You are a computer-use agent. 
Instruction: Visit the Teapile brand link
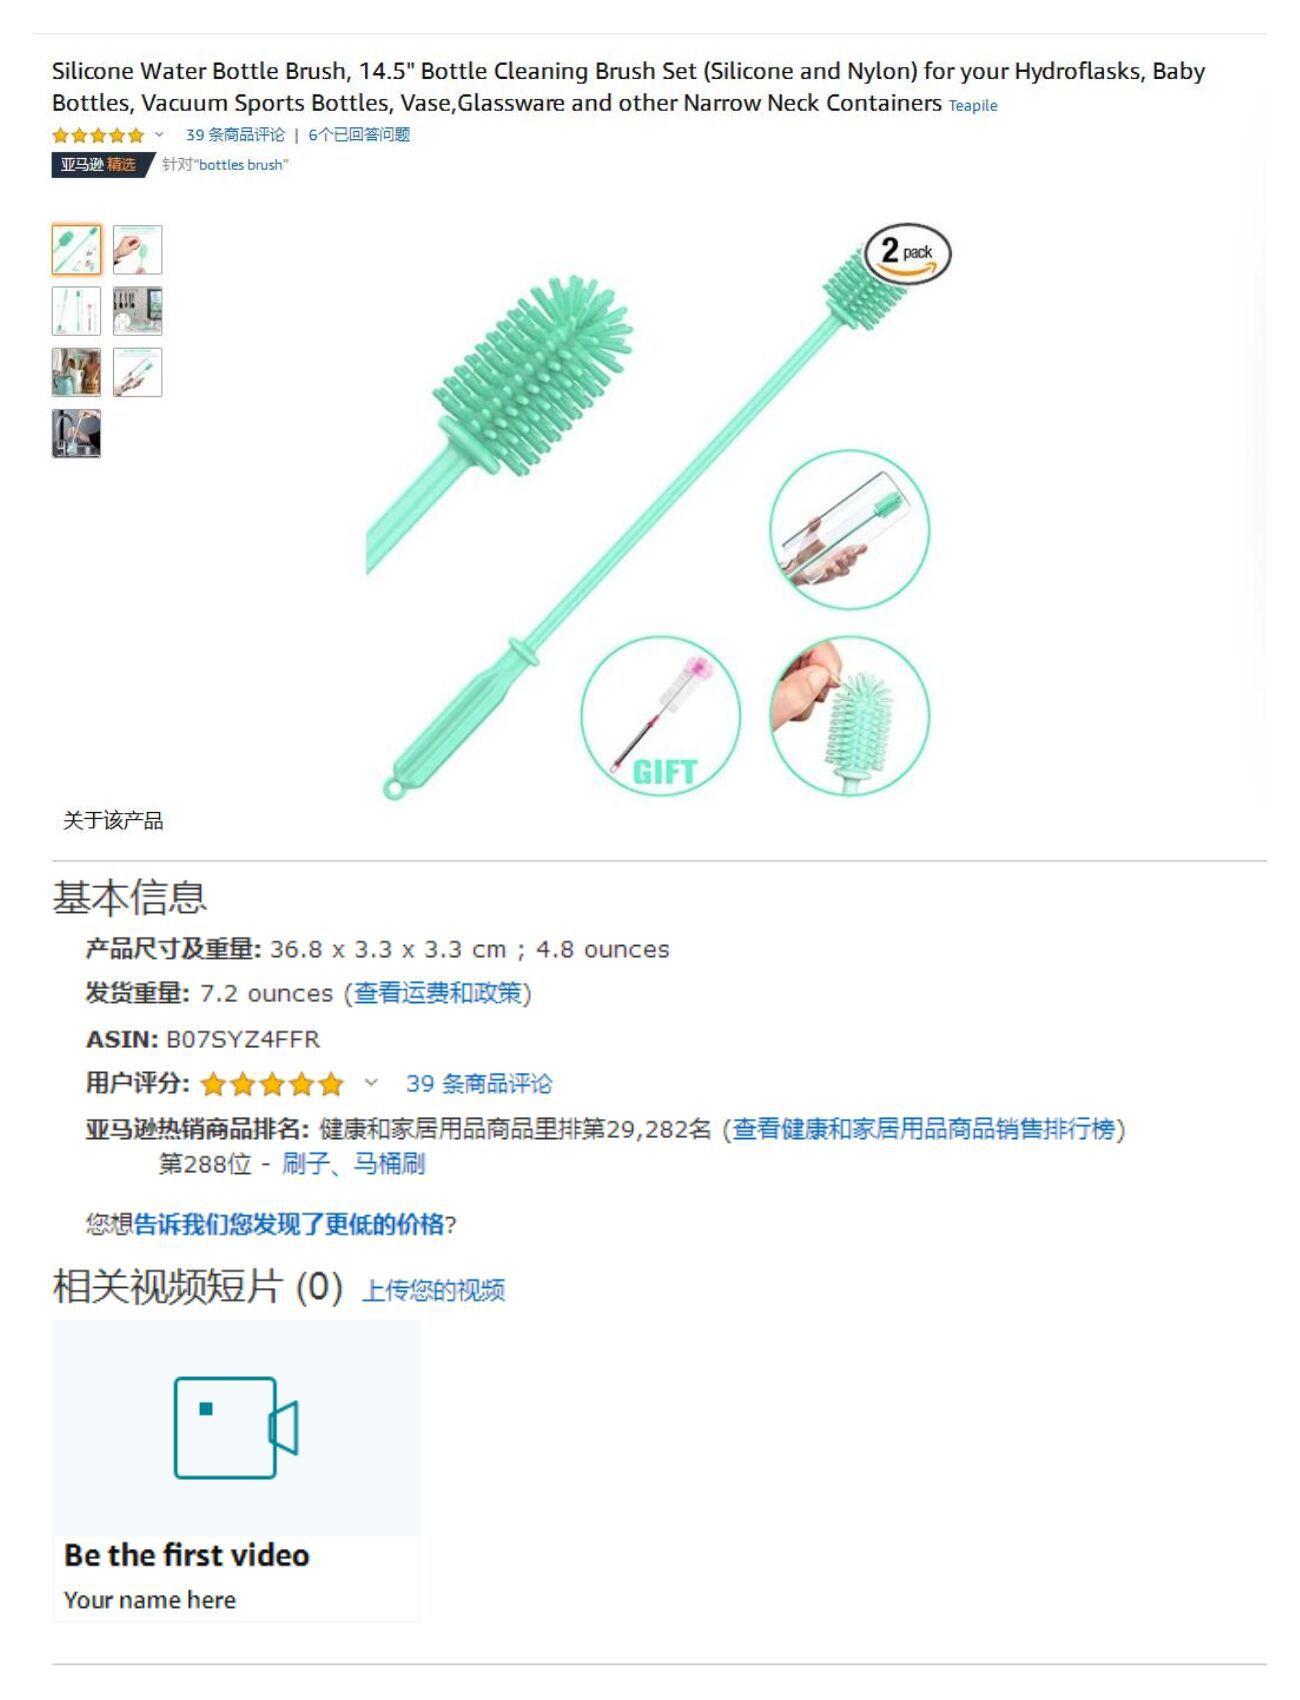click(x=973, y=105)
